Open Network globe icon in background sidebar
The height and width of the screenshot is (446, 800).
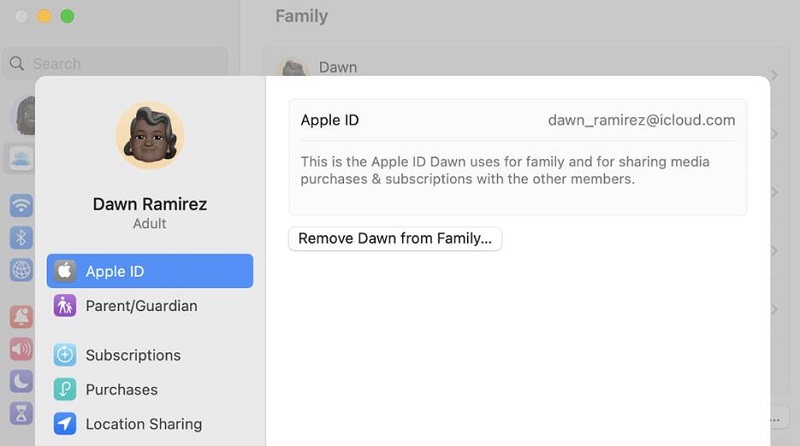[x=21, y=270]
